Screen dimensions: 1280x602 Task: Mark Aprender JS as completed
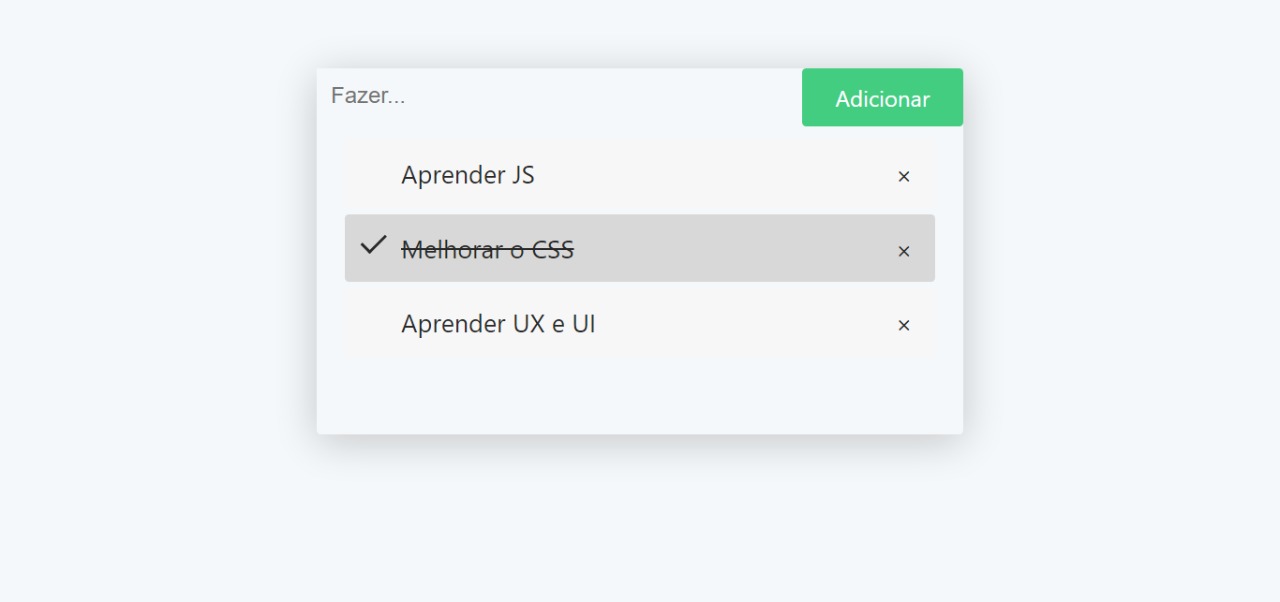tap(640, 174)
